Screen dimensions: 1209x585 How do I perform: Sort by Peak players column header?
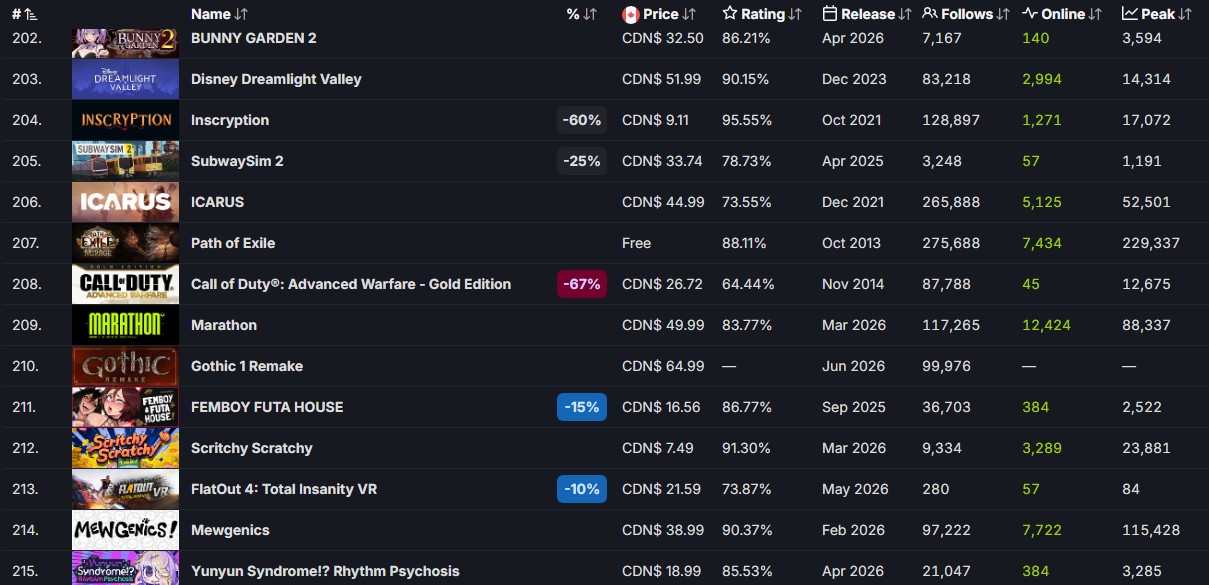(1157, 14)
